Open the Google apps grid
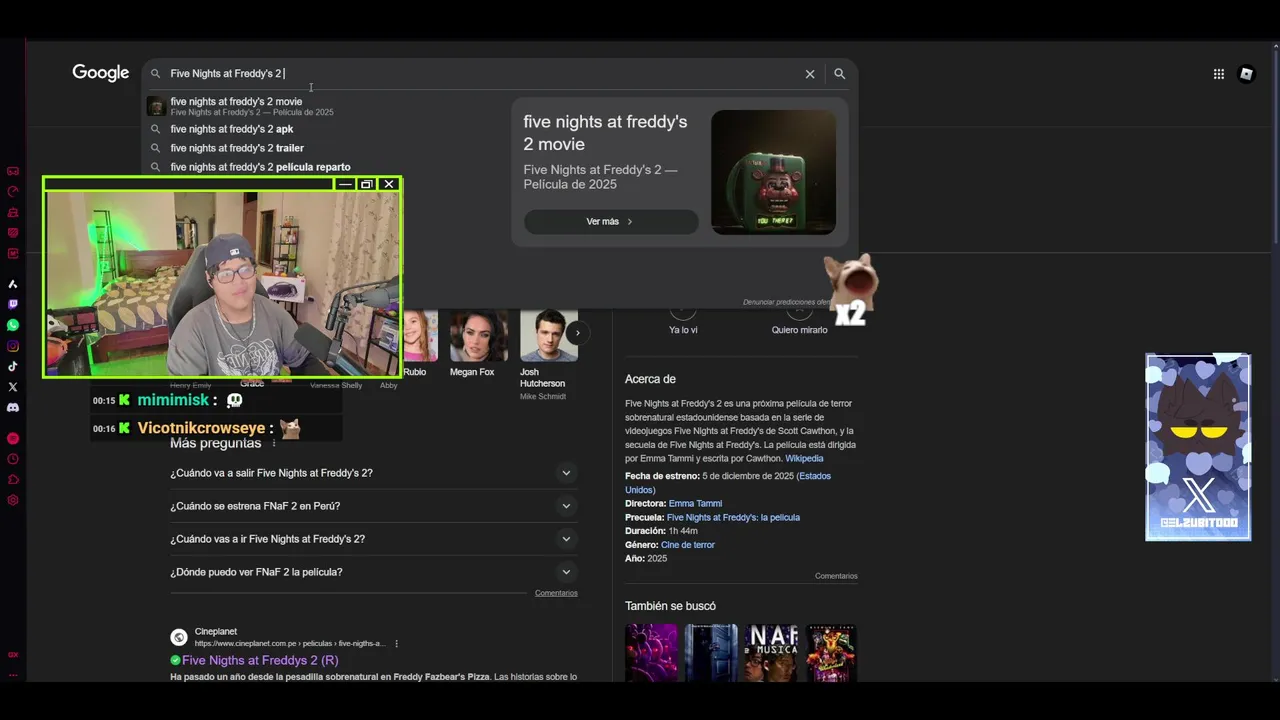Image resolution: width=1280 pixels, height=720 pixels. point(1218,74)
